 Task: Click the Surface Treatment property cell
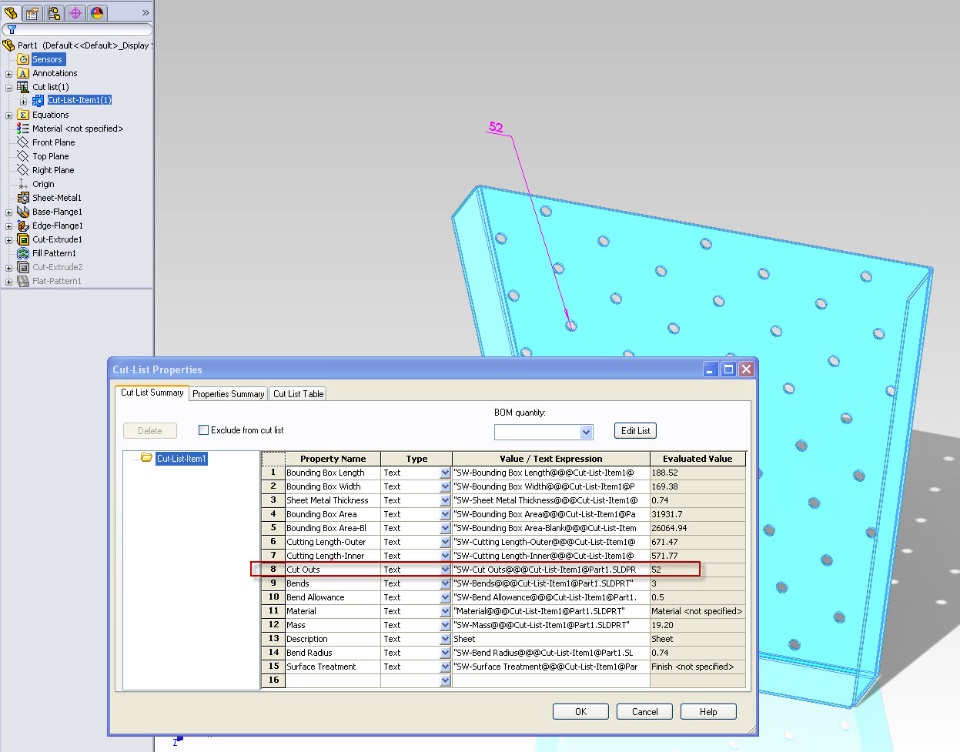point(332,667)
